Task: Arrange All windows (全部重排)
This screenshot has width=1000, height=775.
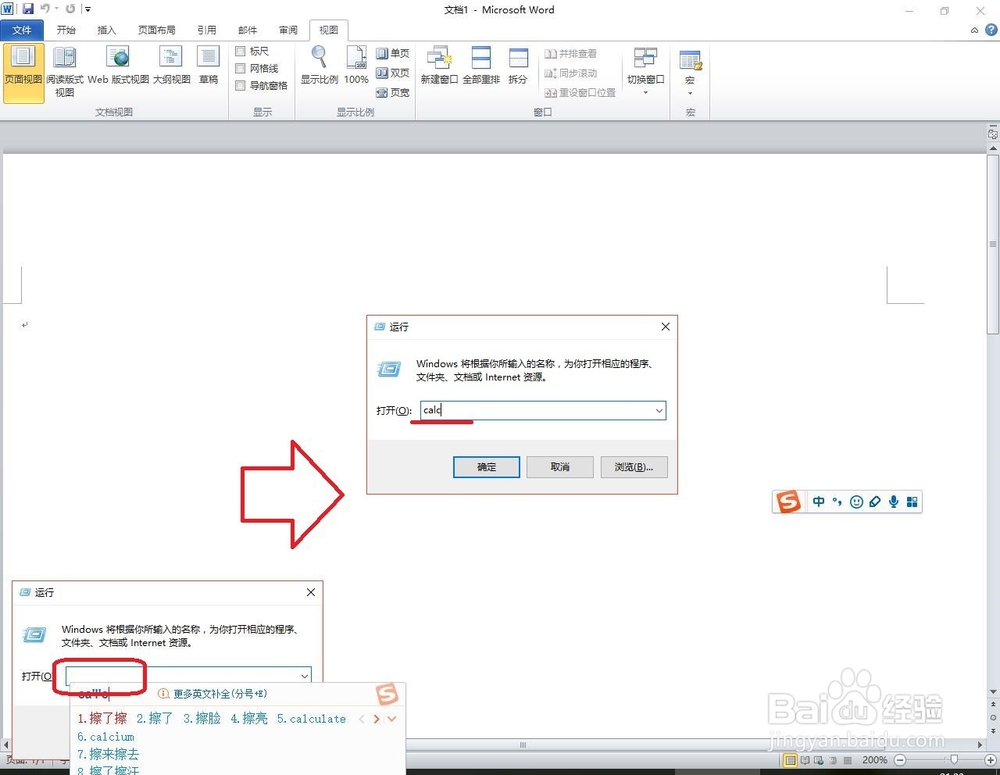Action: 481,66
